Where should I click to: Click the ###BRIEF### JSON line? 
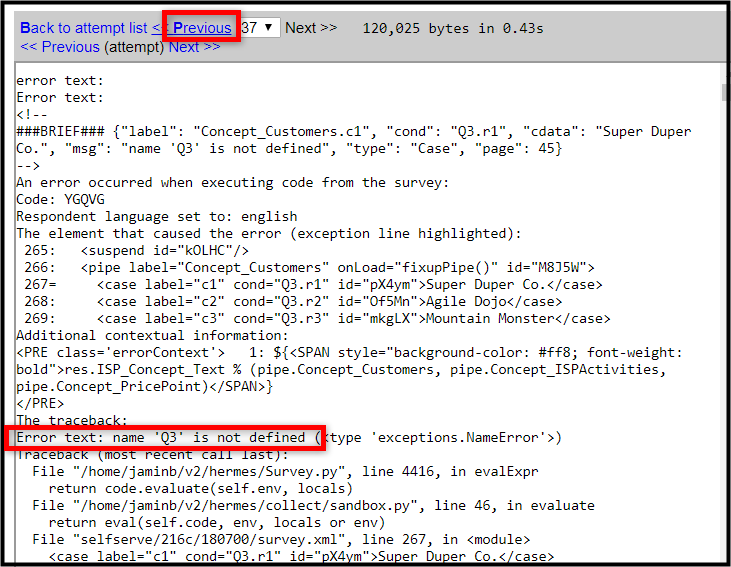coord(354,140)
